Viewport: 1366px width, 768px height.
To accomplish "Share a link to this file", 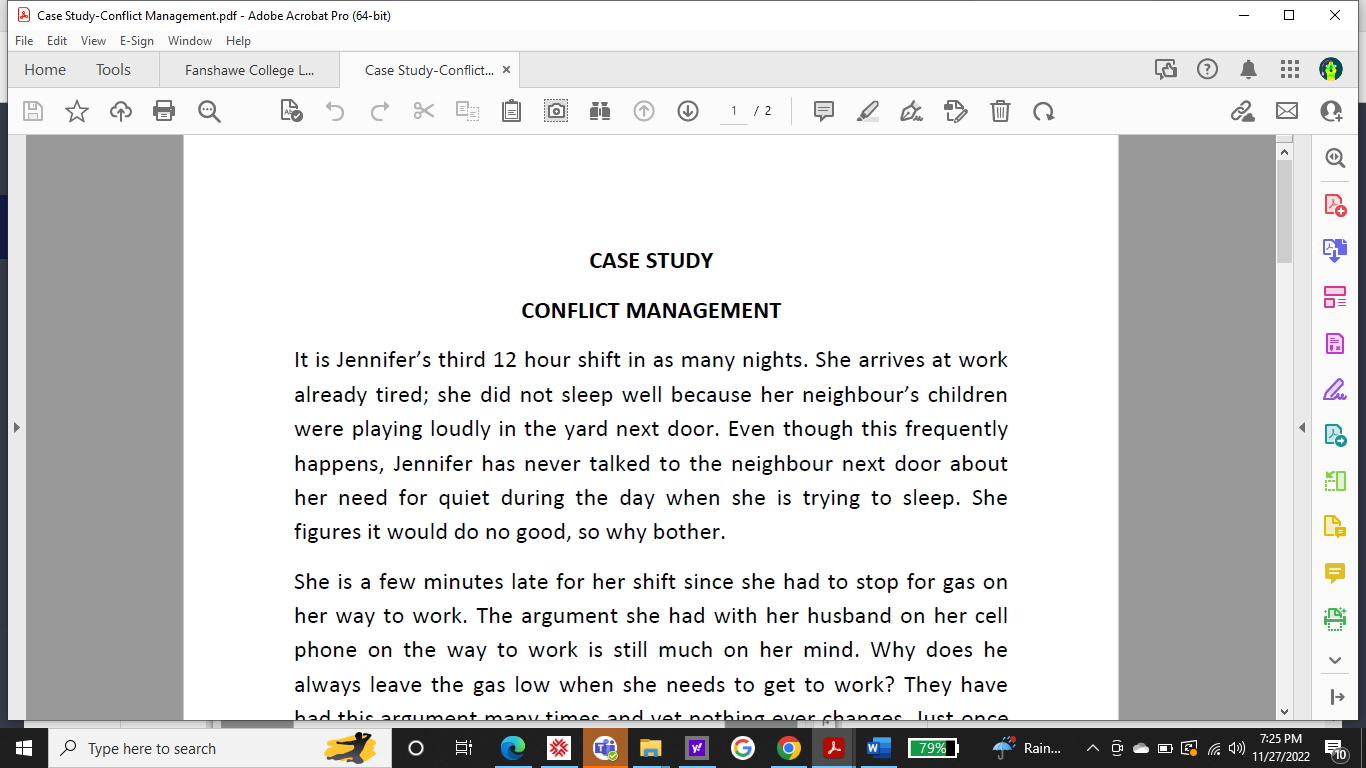I will (x=1243, y=111).
